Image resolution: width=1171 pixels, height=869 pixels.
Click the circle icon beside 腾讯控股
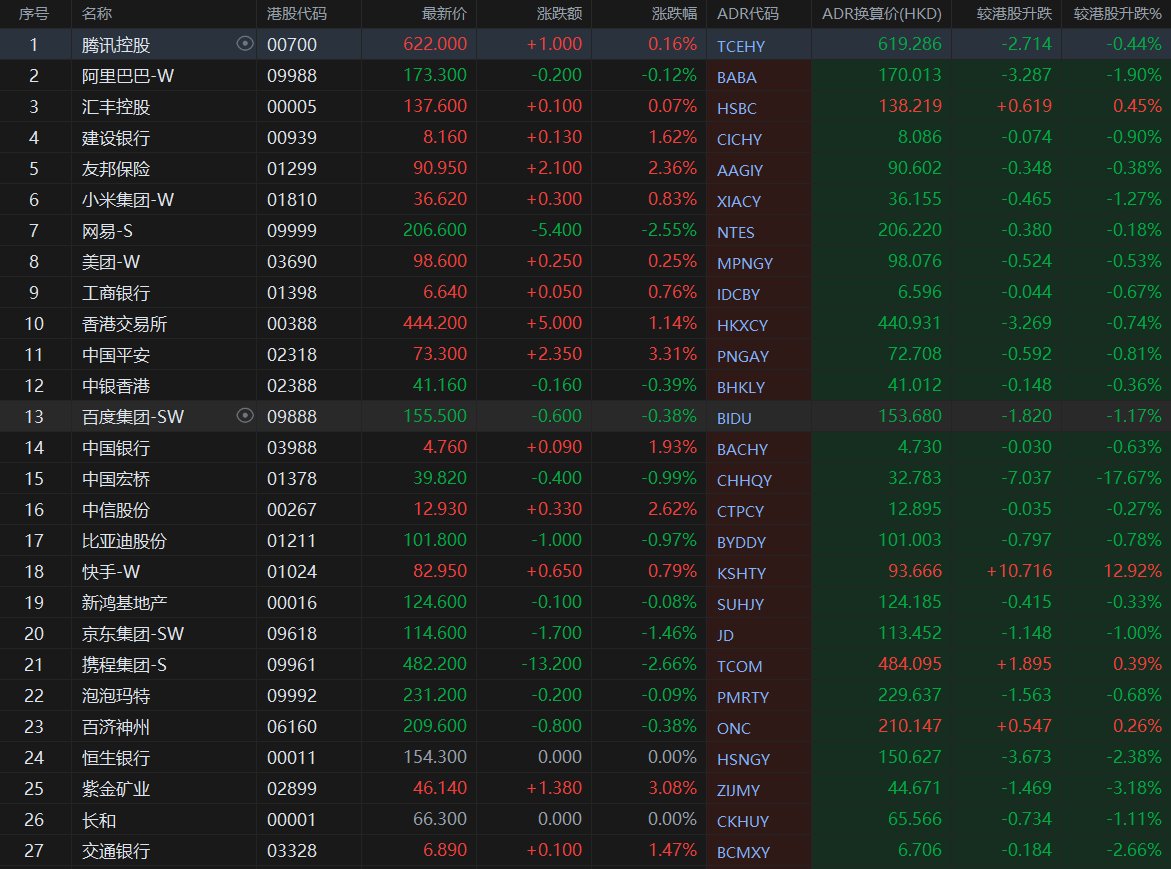point(245,44)
